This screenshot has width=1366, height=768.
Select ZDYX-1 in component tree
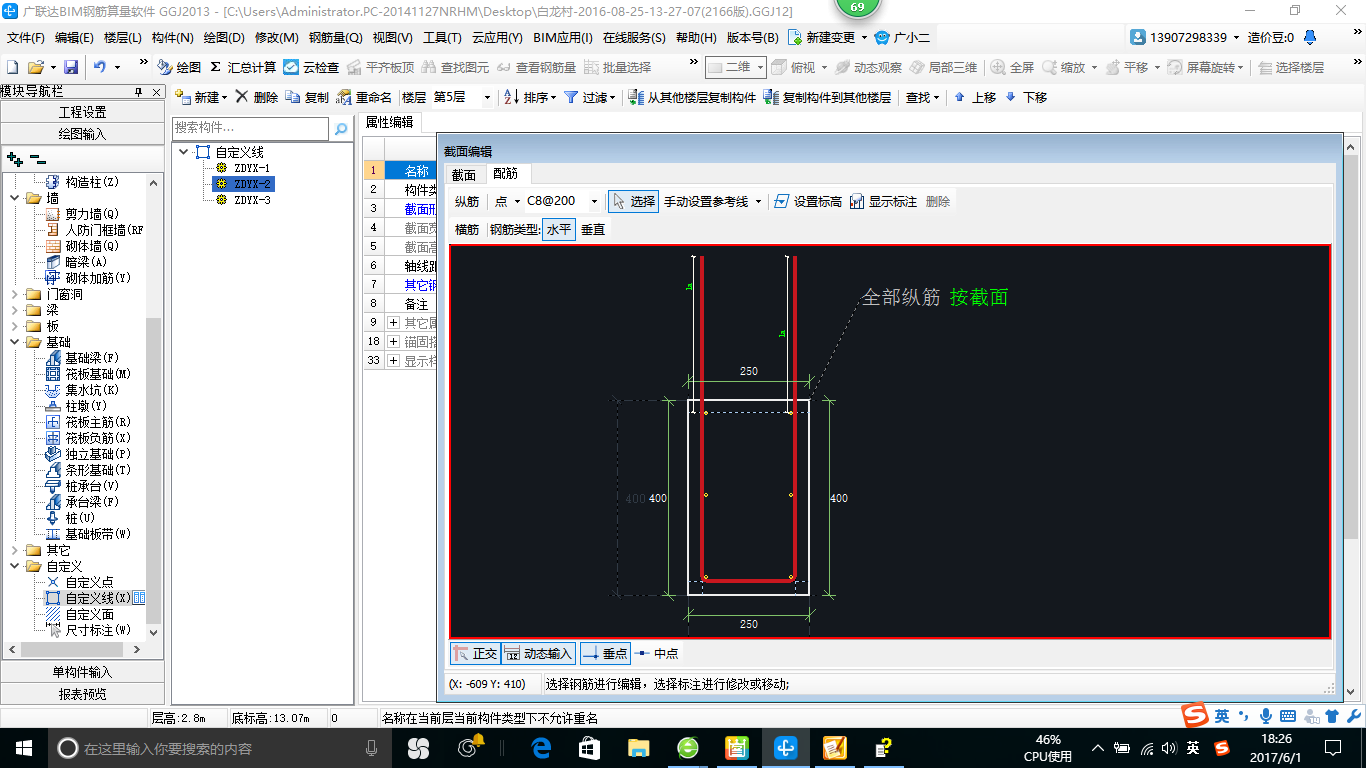252,168
